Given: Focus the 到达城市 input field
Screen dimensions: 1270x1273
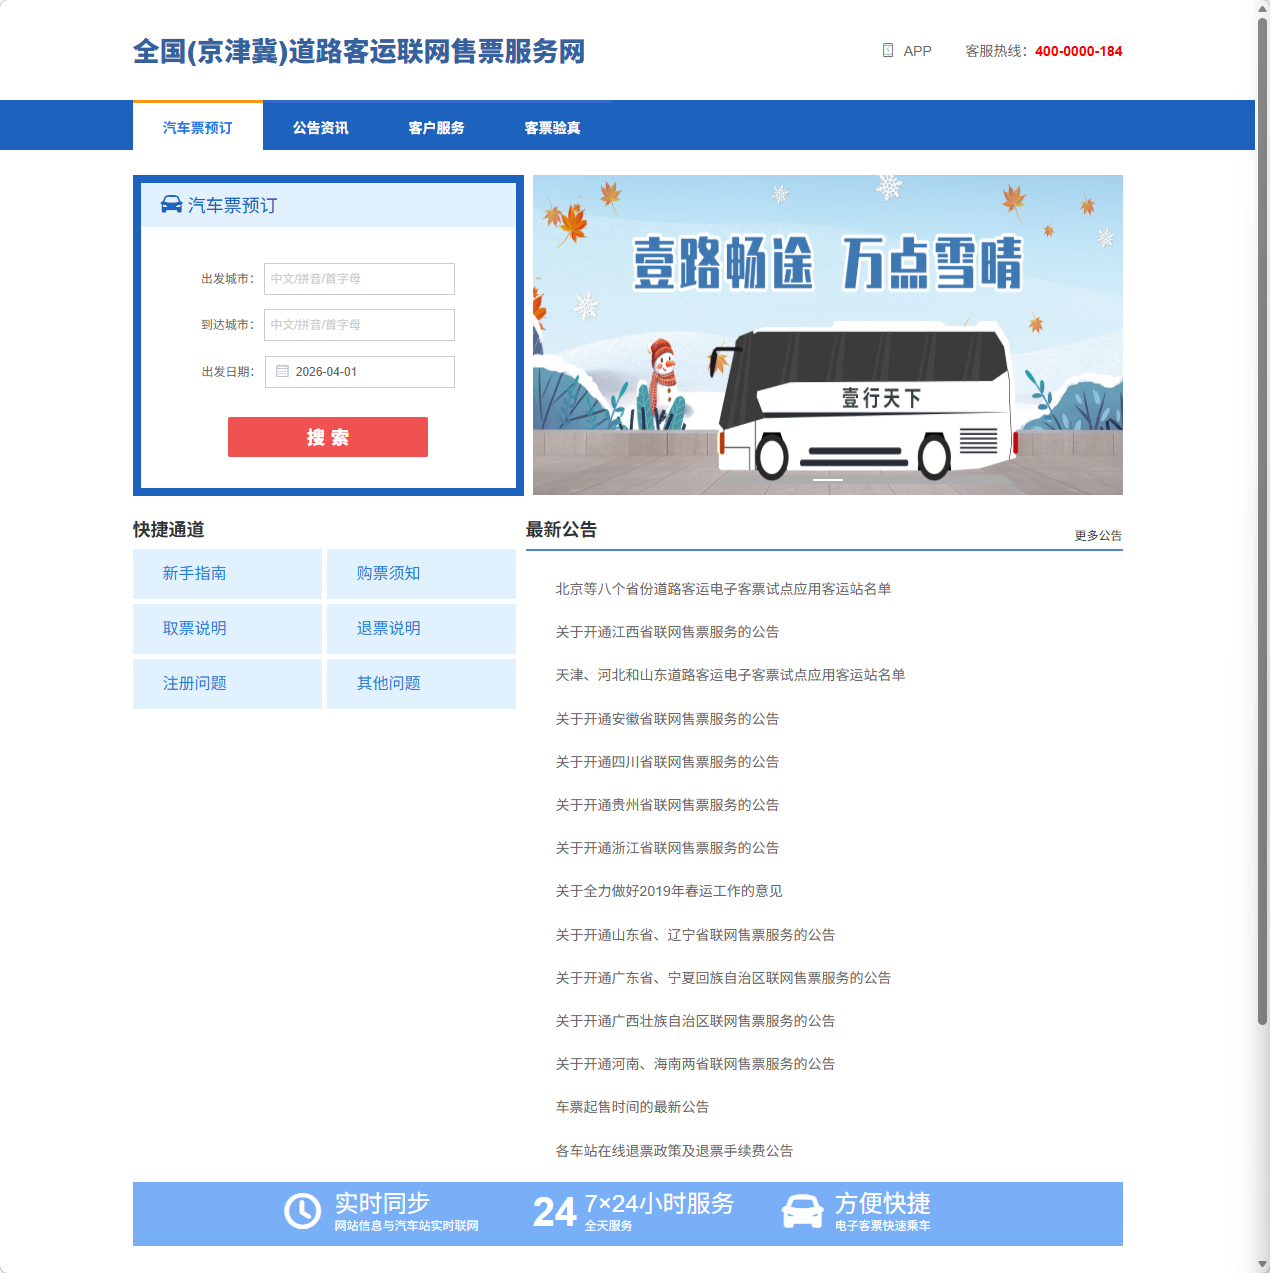Looking at the screenshot, I should (359, 325).
